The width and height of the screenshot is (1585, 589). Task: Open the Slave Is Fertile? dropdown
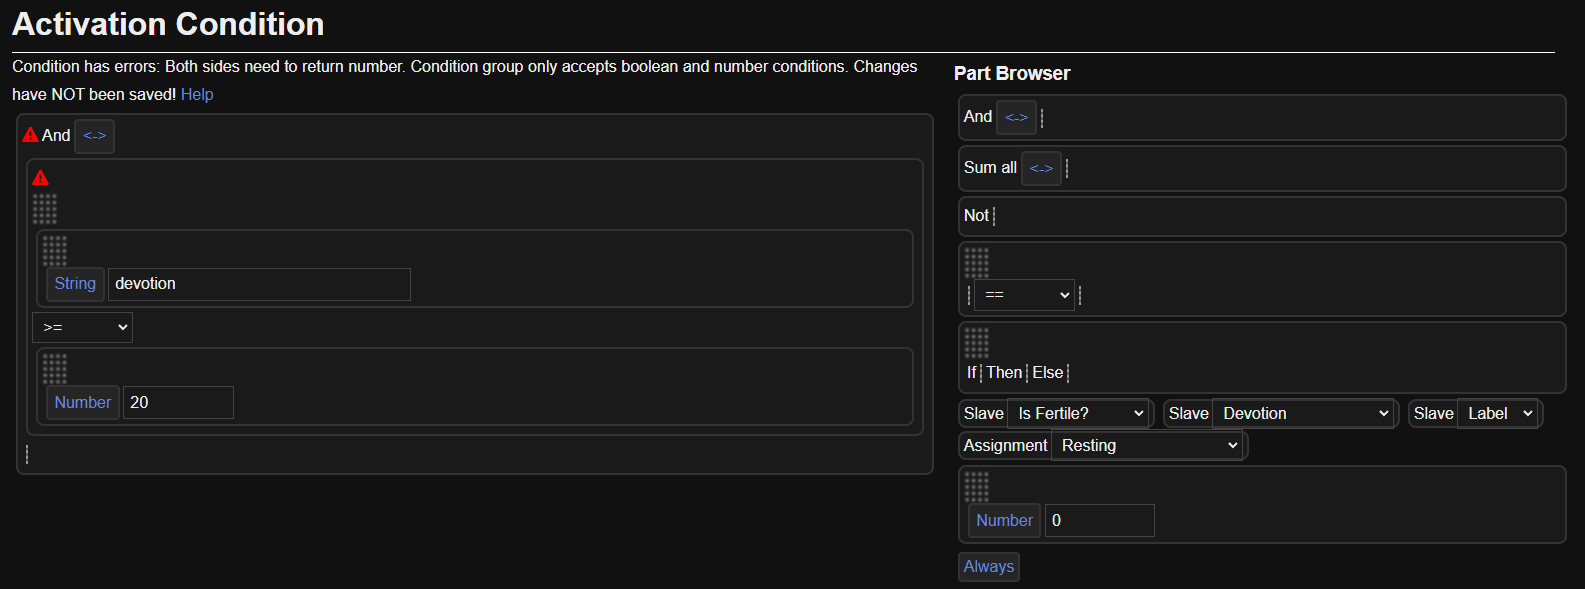click(x=1079, y=414)
